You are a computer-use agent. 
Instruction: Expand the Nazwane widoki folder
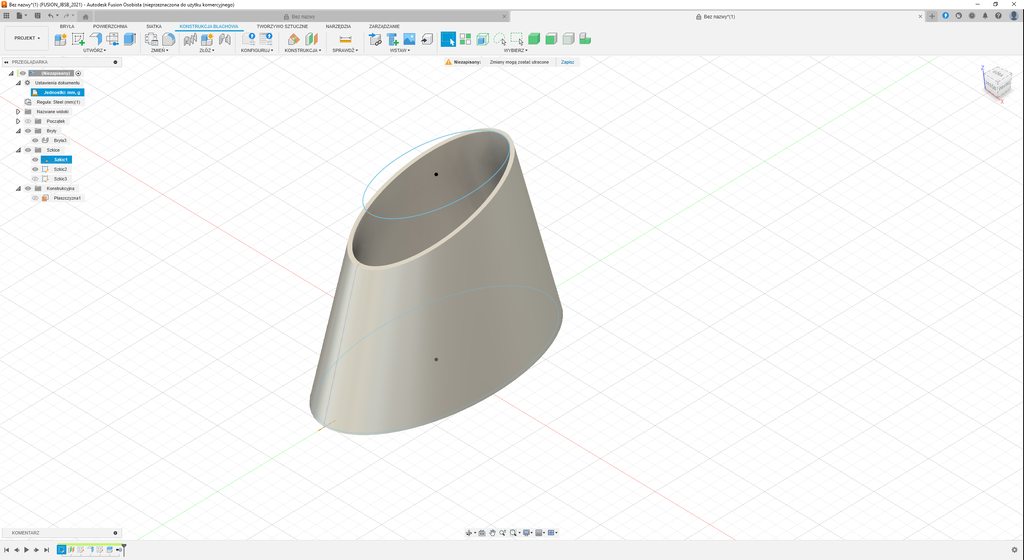click(x=18, y=111)
